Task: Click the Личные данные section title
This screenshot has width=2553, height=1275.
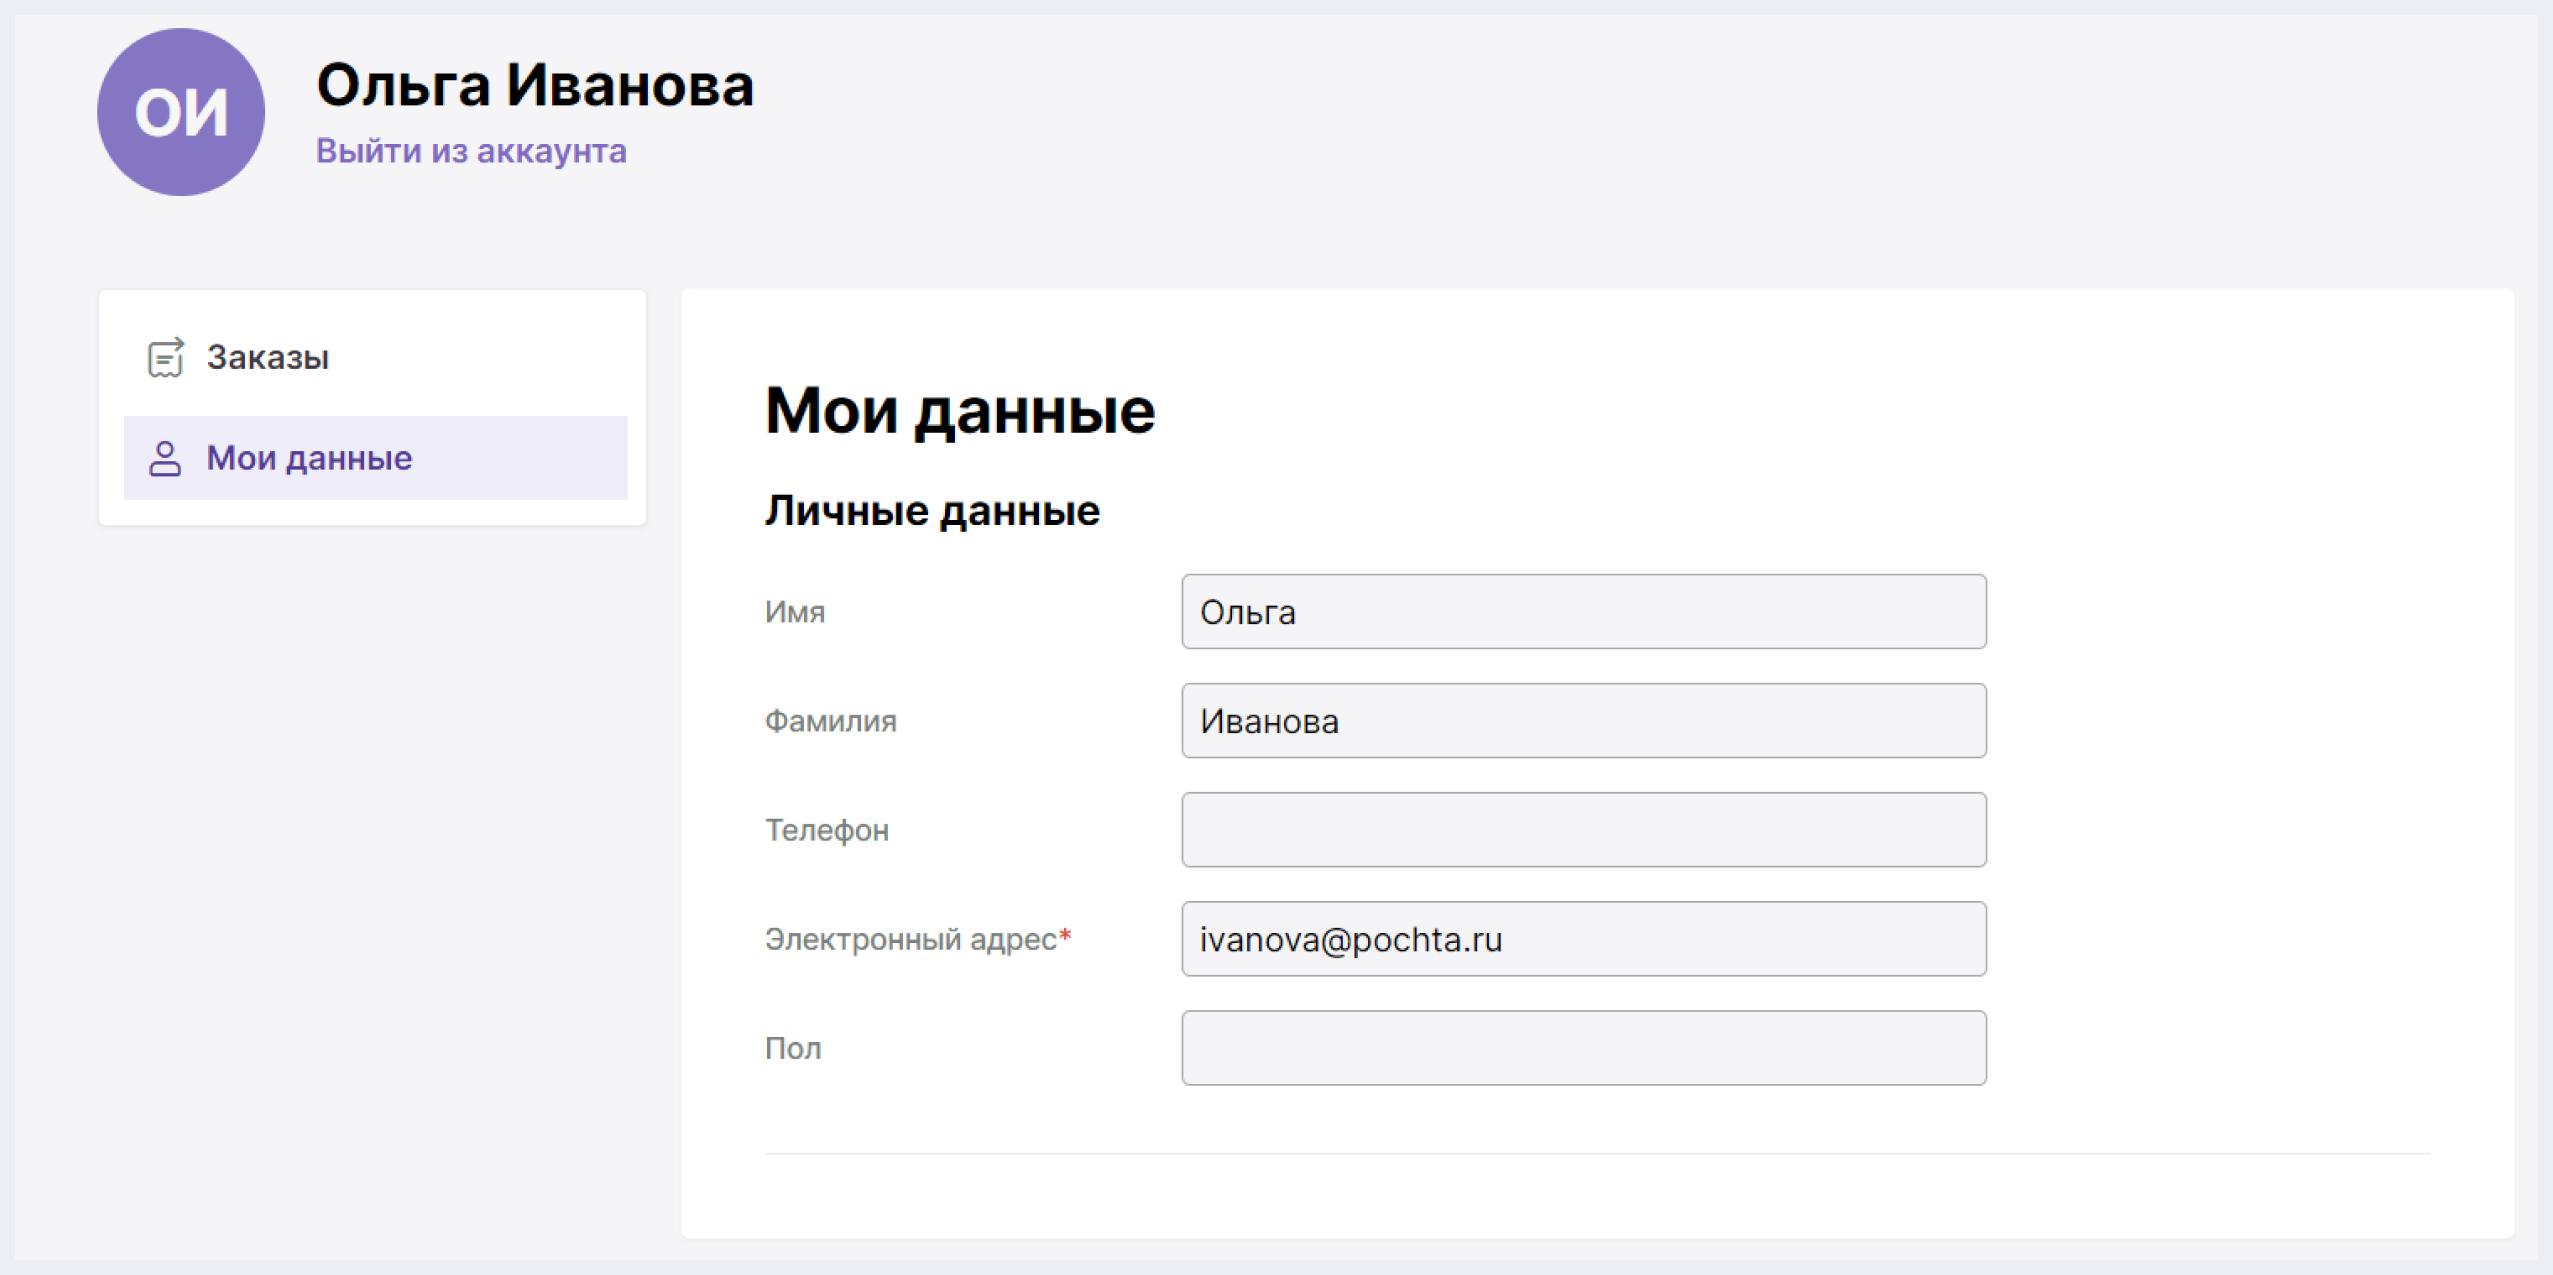Action: (x=932, y=511)
